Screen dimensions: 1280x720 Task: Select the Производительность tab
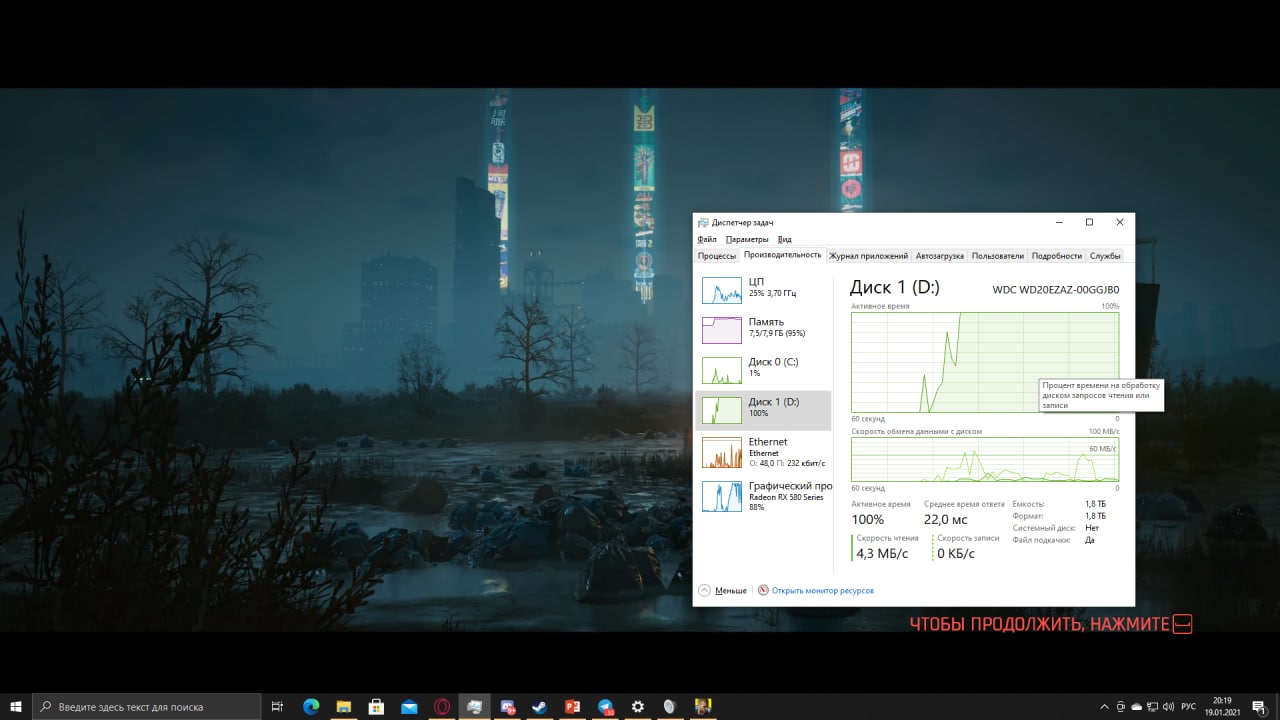783,255
